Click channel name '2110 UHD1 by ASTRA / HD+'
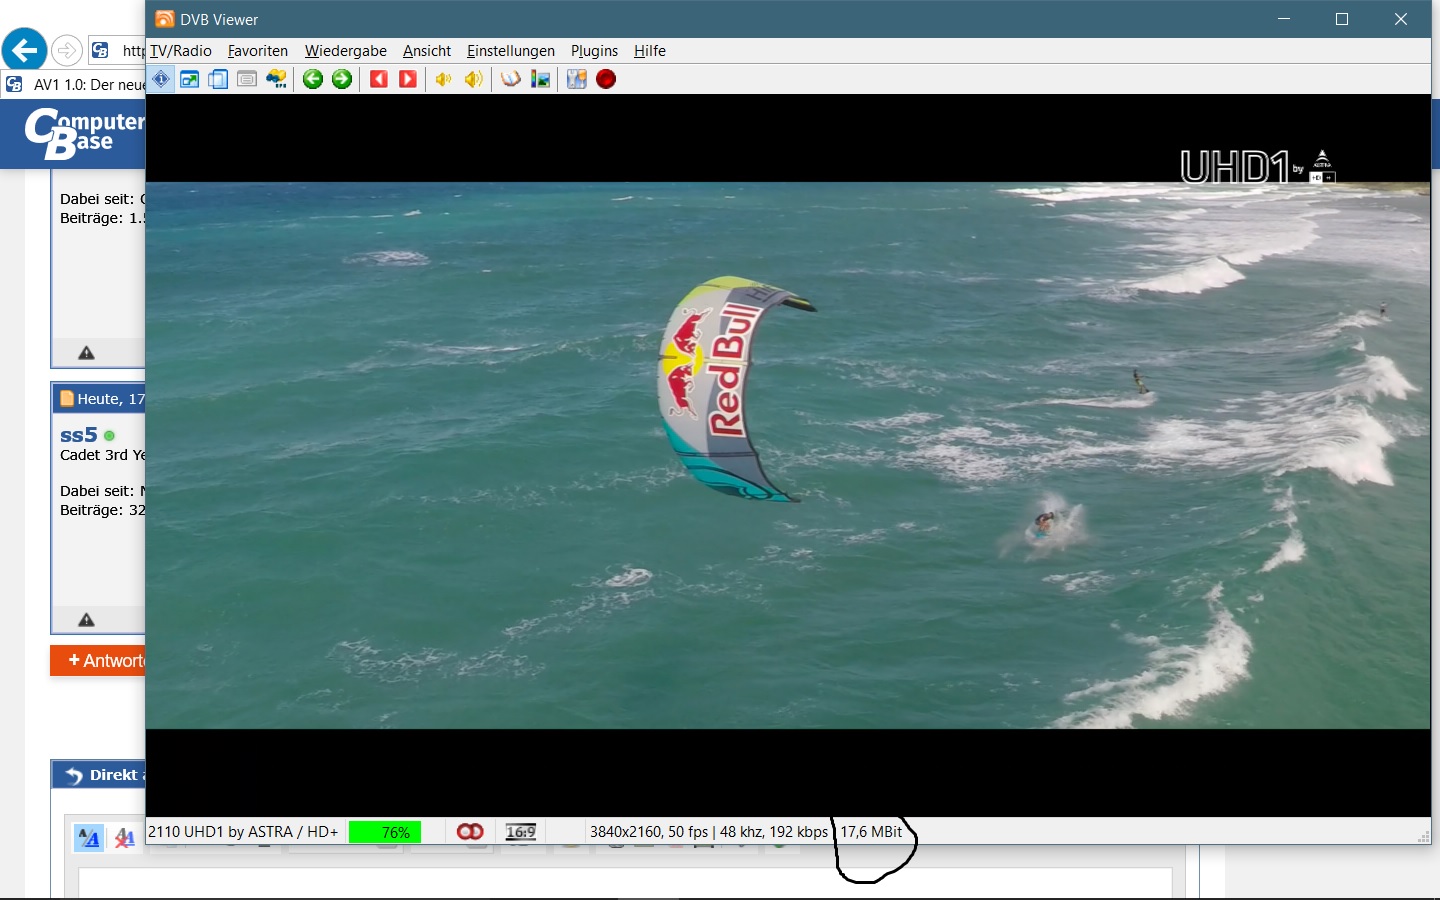The width and height of the screenshot is (1440, 900). [x=243, y=832]
